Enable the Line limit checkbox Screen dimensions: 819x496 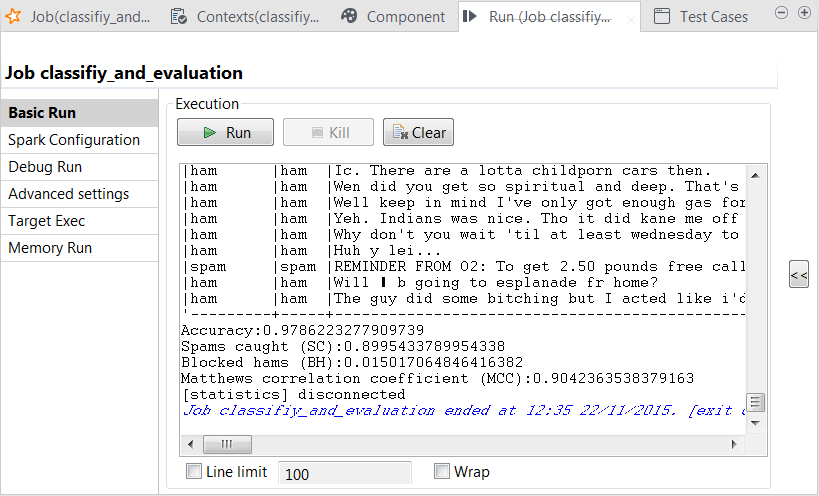click(194, 471)
